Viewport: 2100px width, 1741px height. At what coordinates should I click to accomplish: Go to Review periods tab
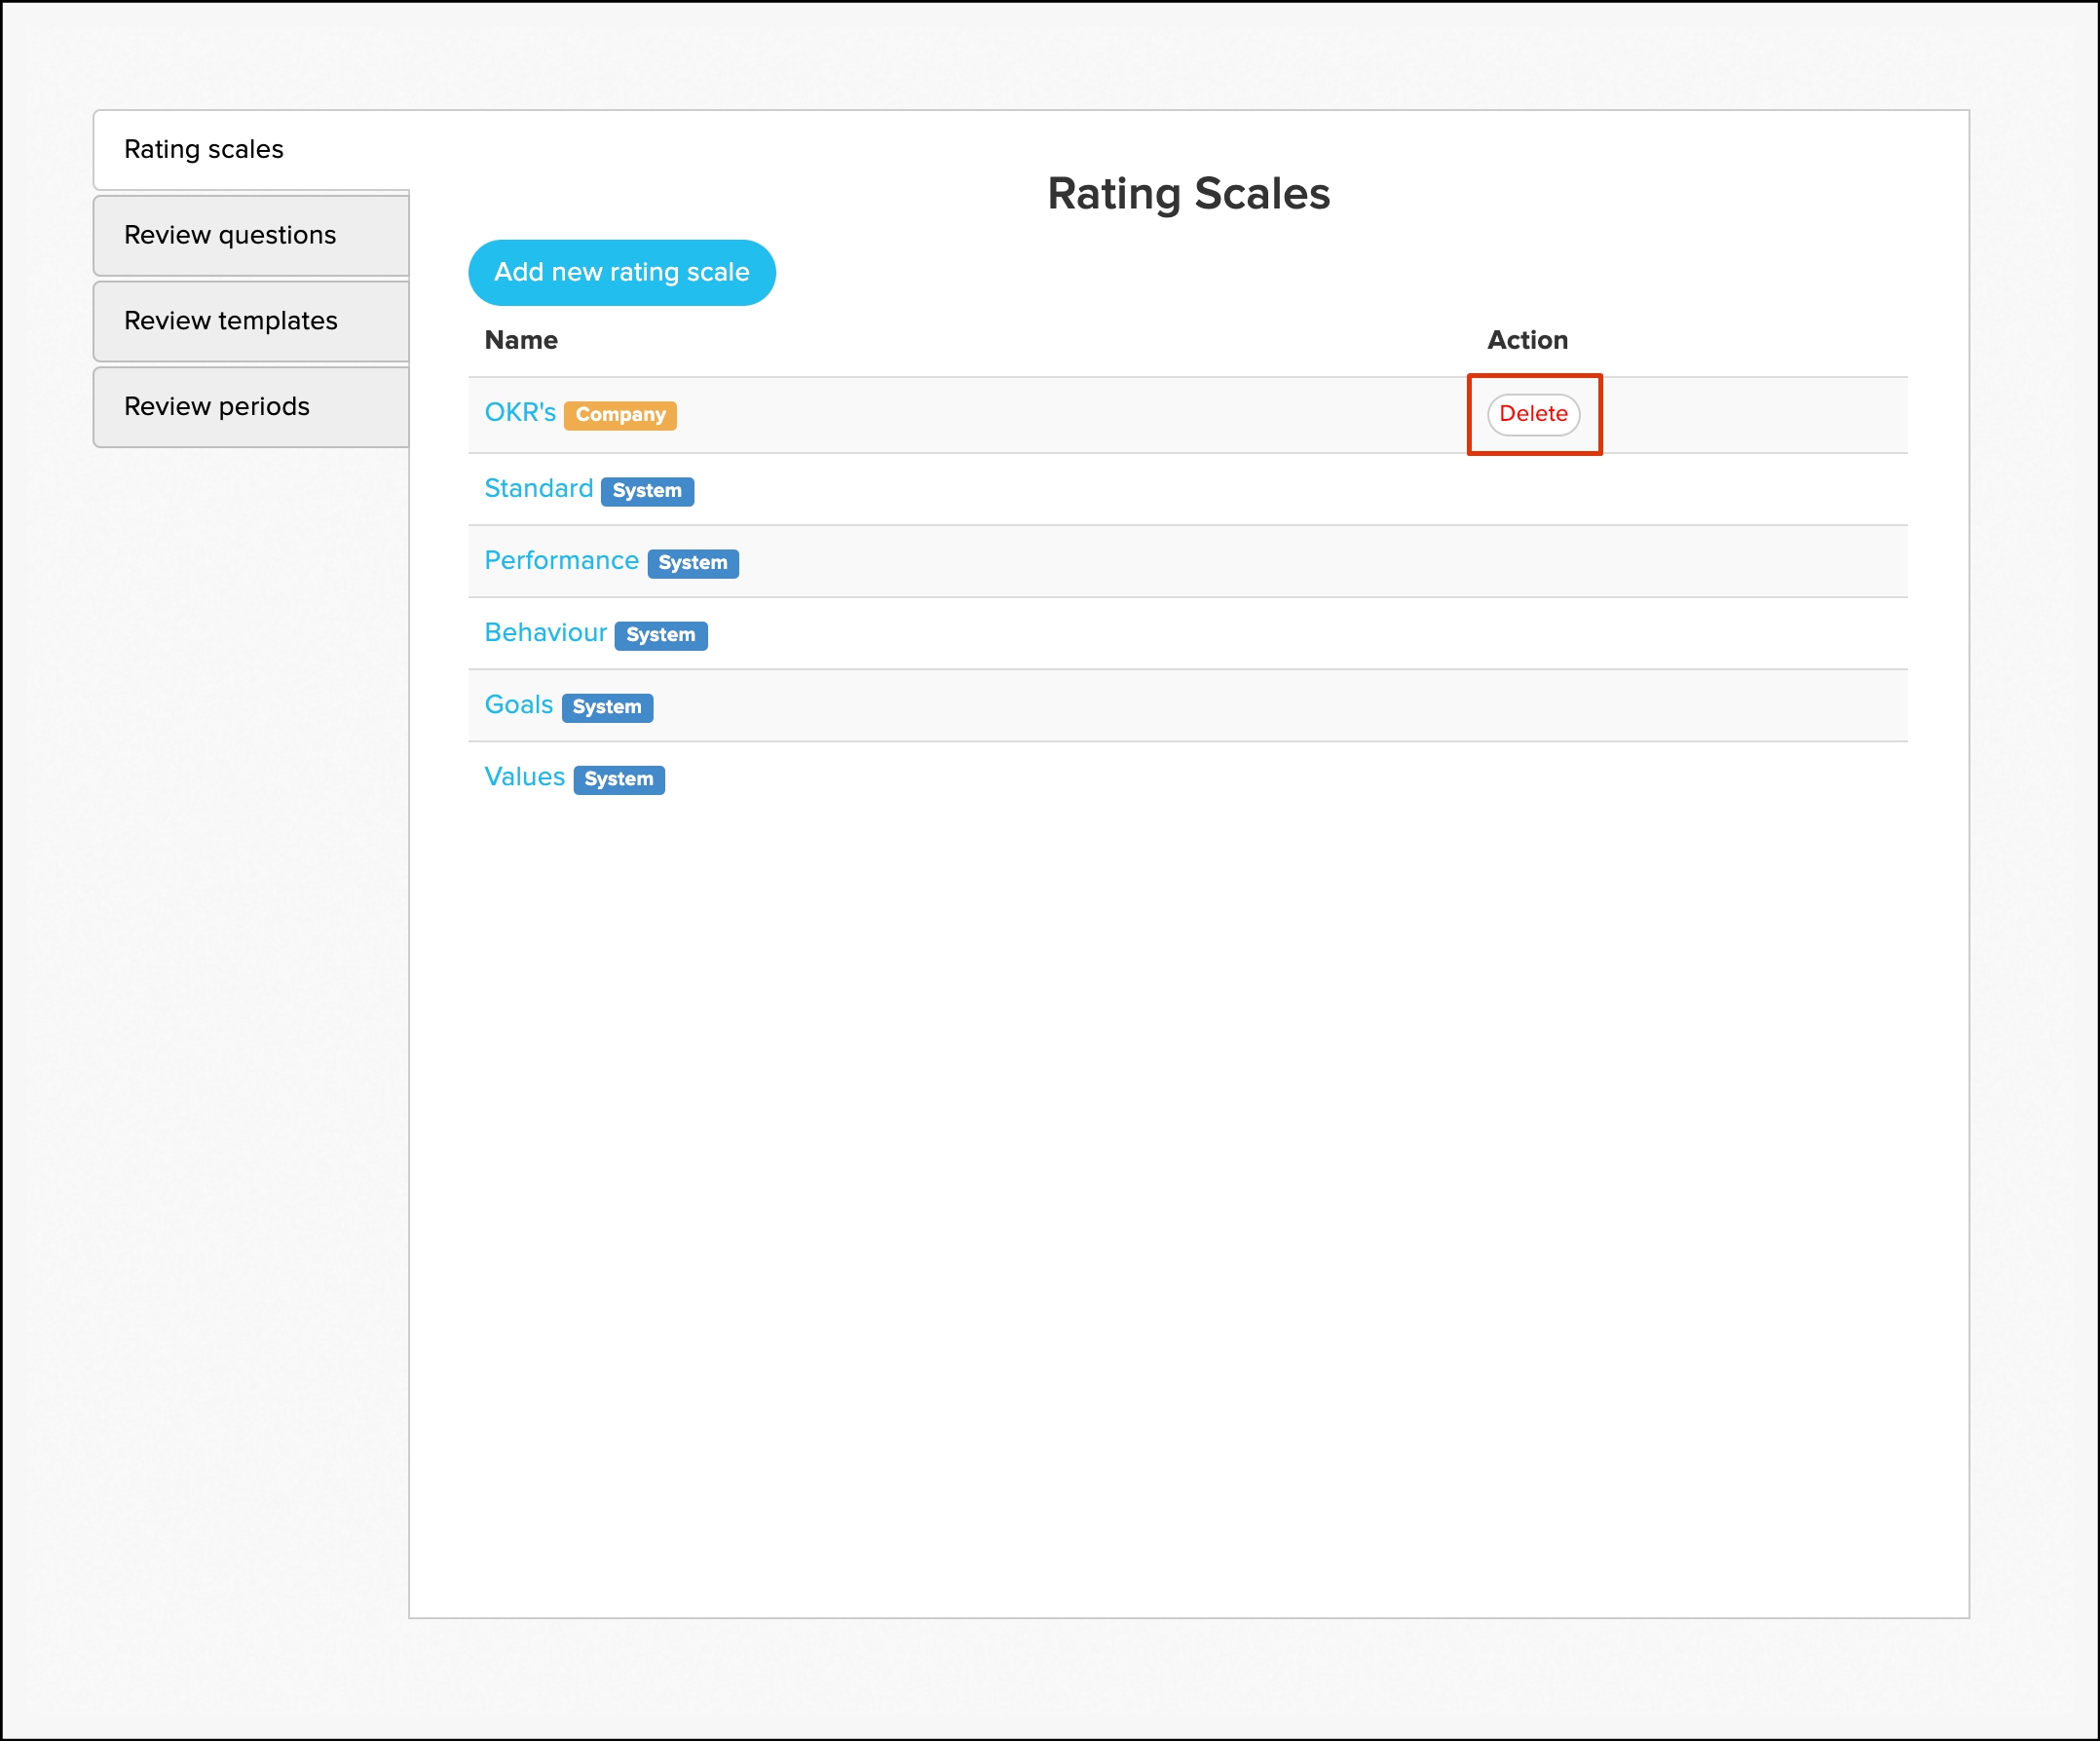coord(217,407)
